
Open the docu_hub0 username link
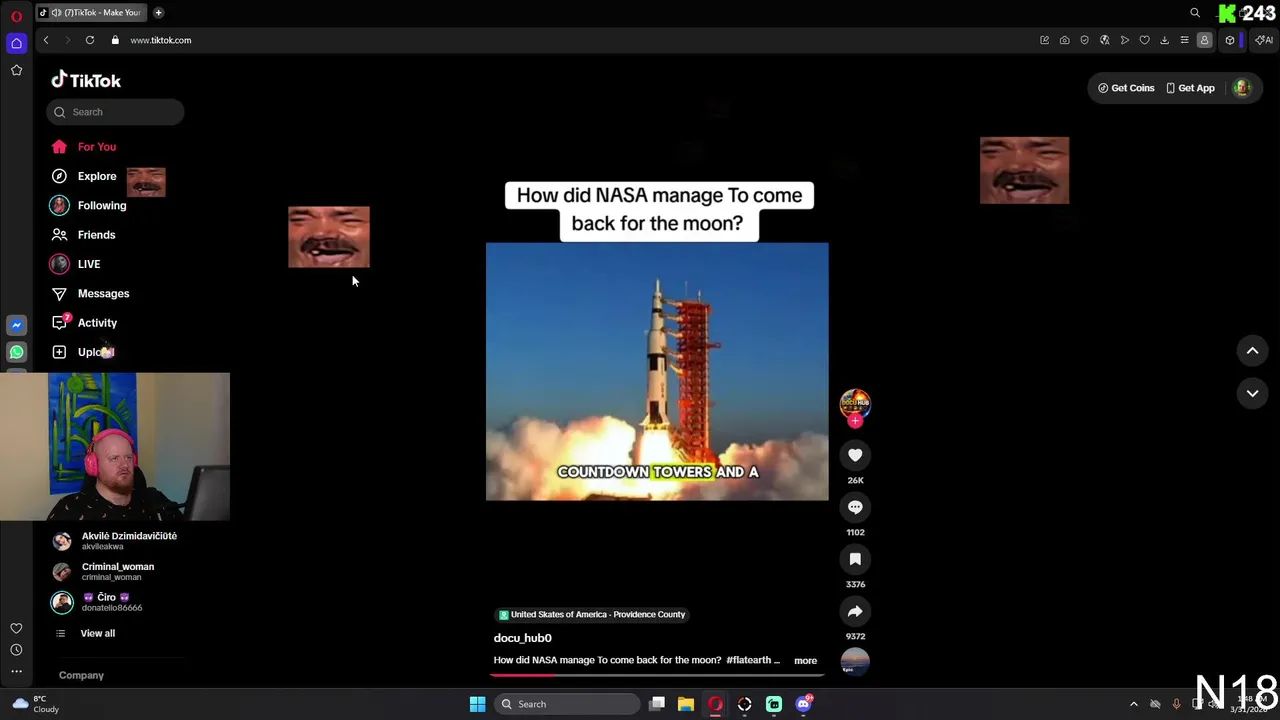click(x=522, y=638)
